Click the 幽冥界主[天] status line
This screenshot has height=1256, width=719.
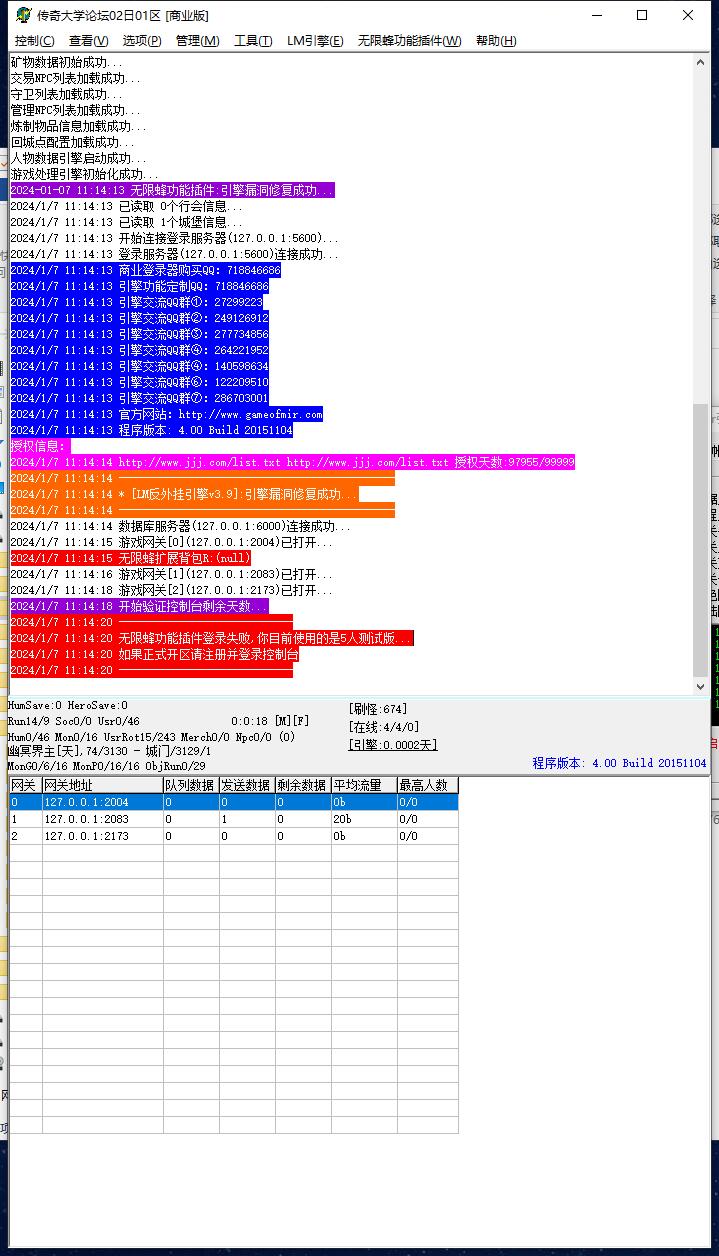tap(110, 751)
